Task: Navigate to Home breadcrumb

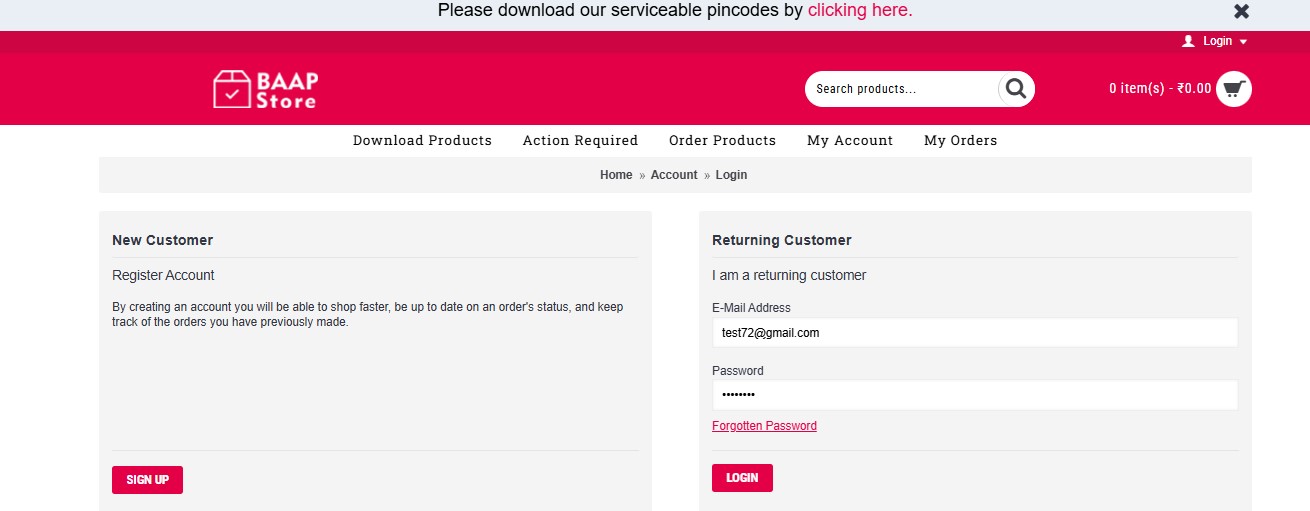Action: (x=616, y=175)
